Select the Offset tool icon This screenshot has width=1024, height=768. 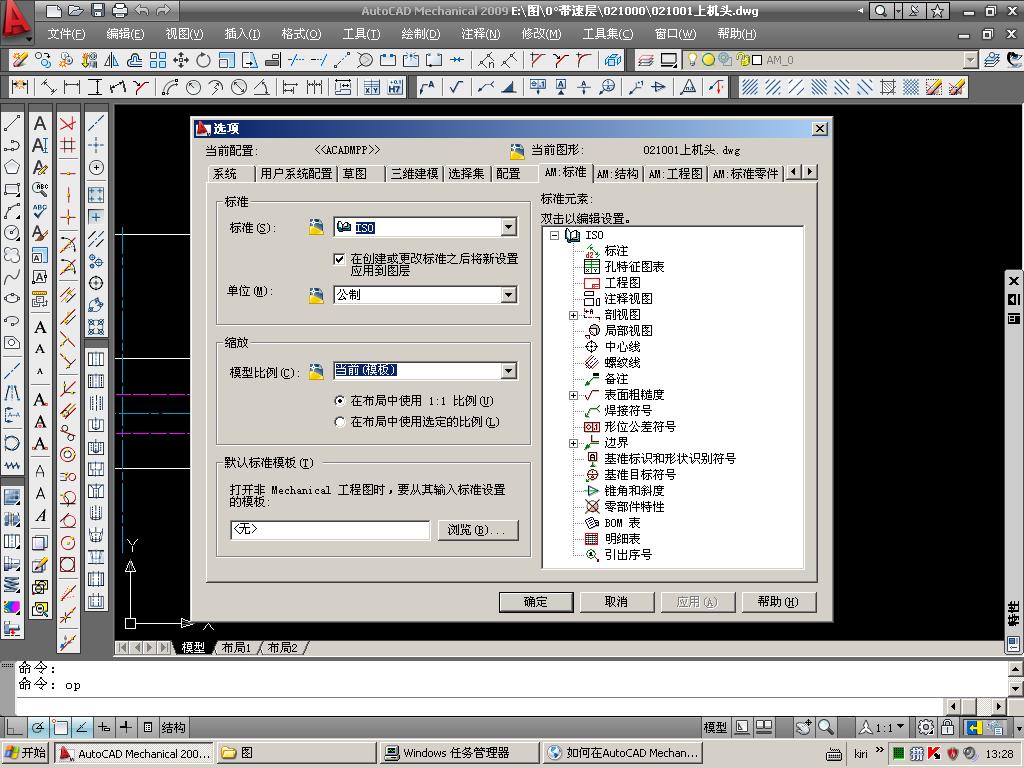tap(135, 60)
